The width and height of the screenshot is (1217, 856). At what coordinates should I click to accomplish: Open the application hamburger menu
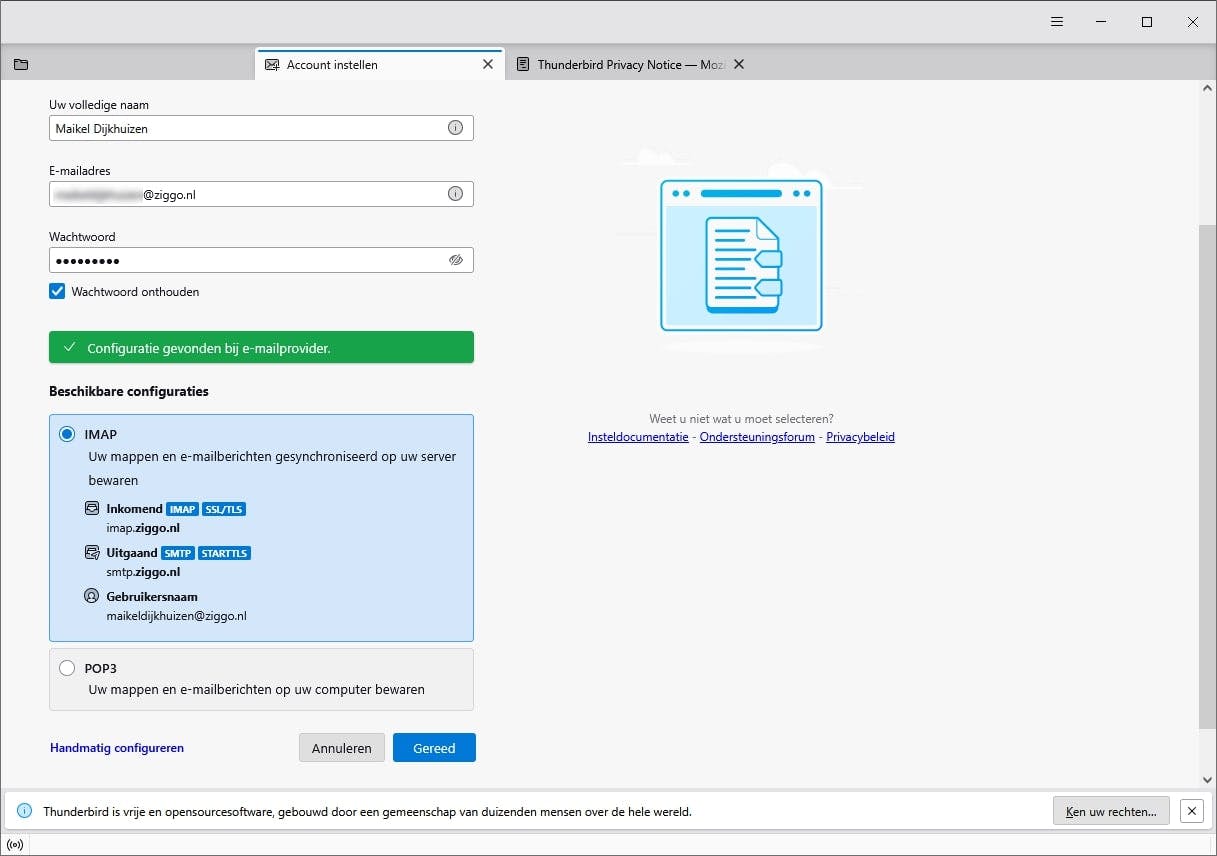coord(1057,21)
